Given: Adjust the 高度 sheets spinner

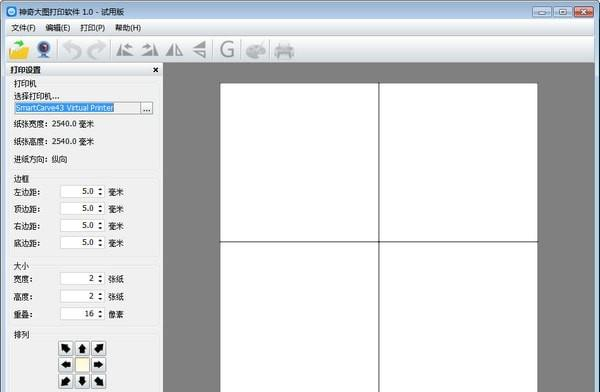Looking at the screenshot, I should (x=100, y=296).
